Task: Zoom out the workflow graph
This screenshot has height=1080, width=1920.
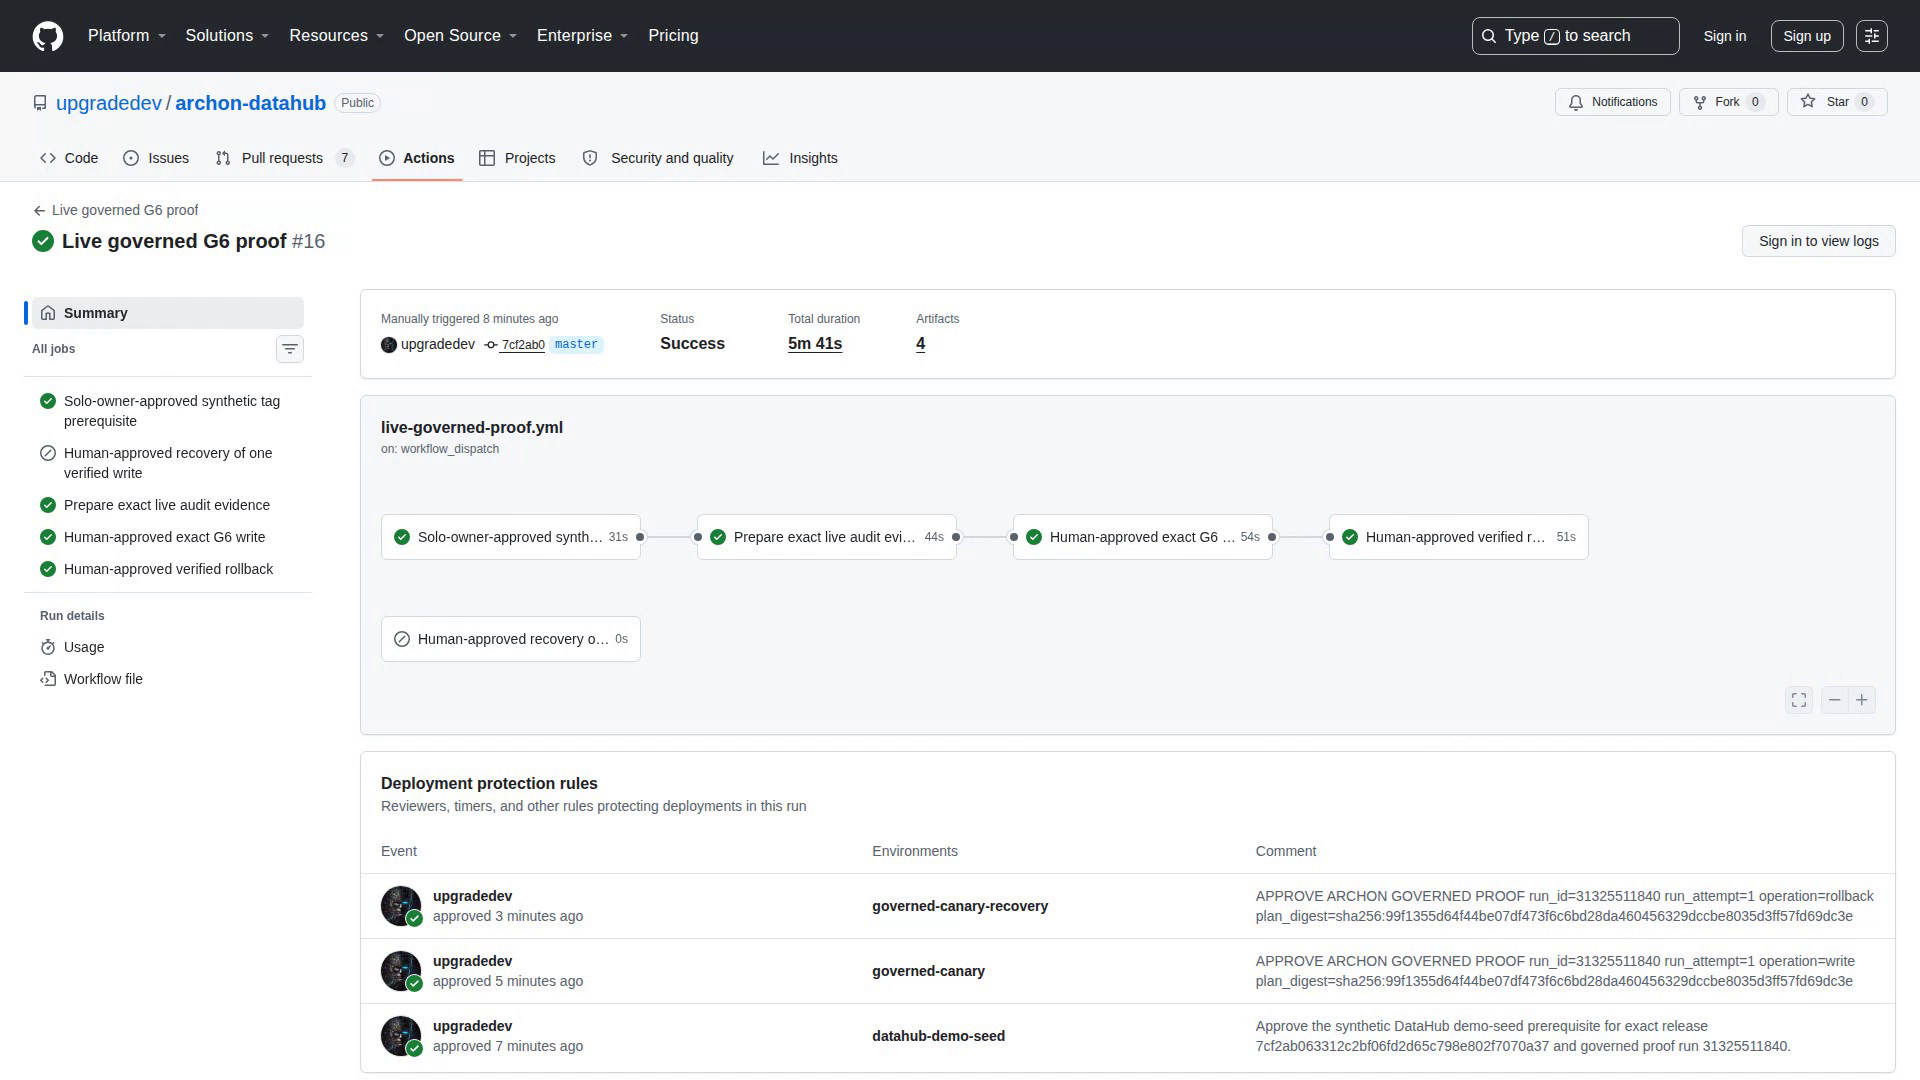Action: pos(1834,700)
